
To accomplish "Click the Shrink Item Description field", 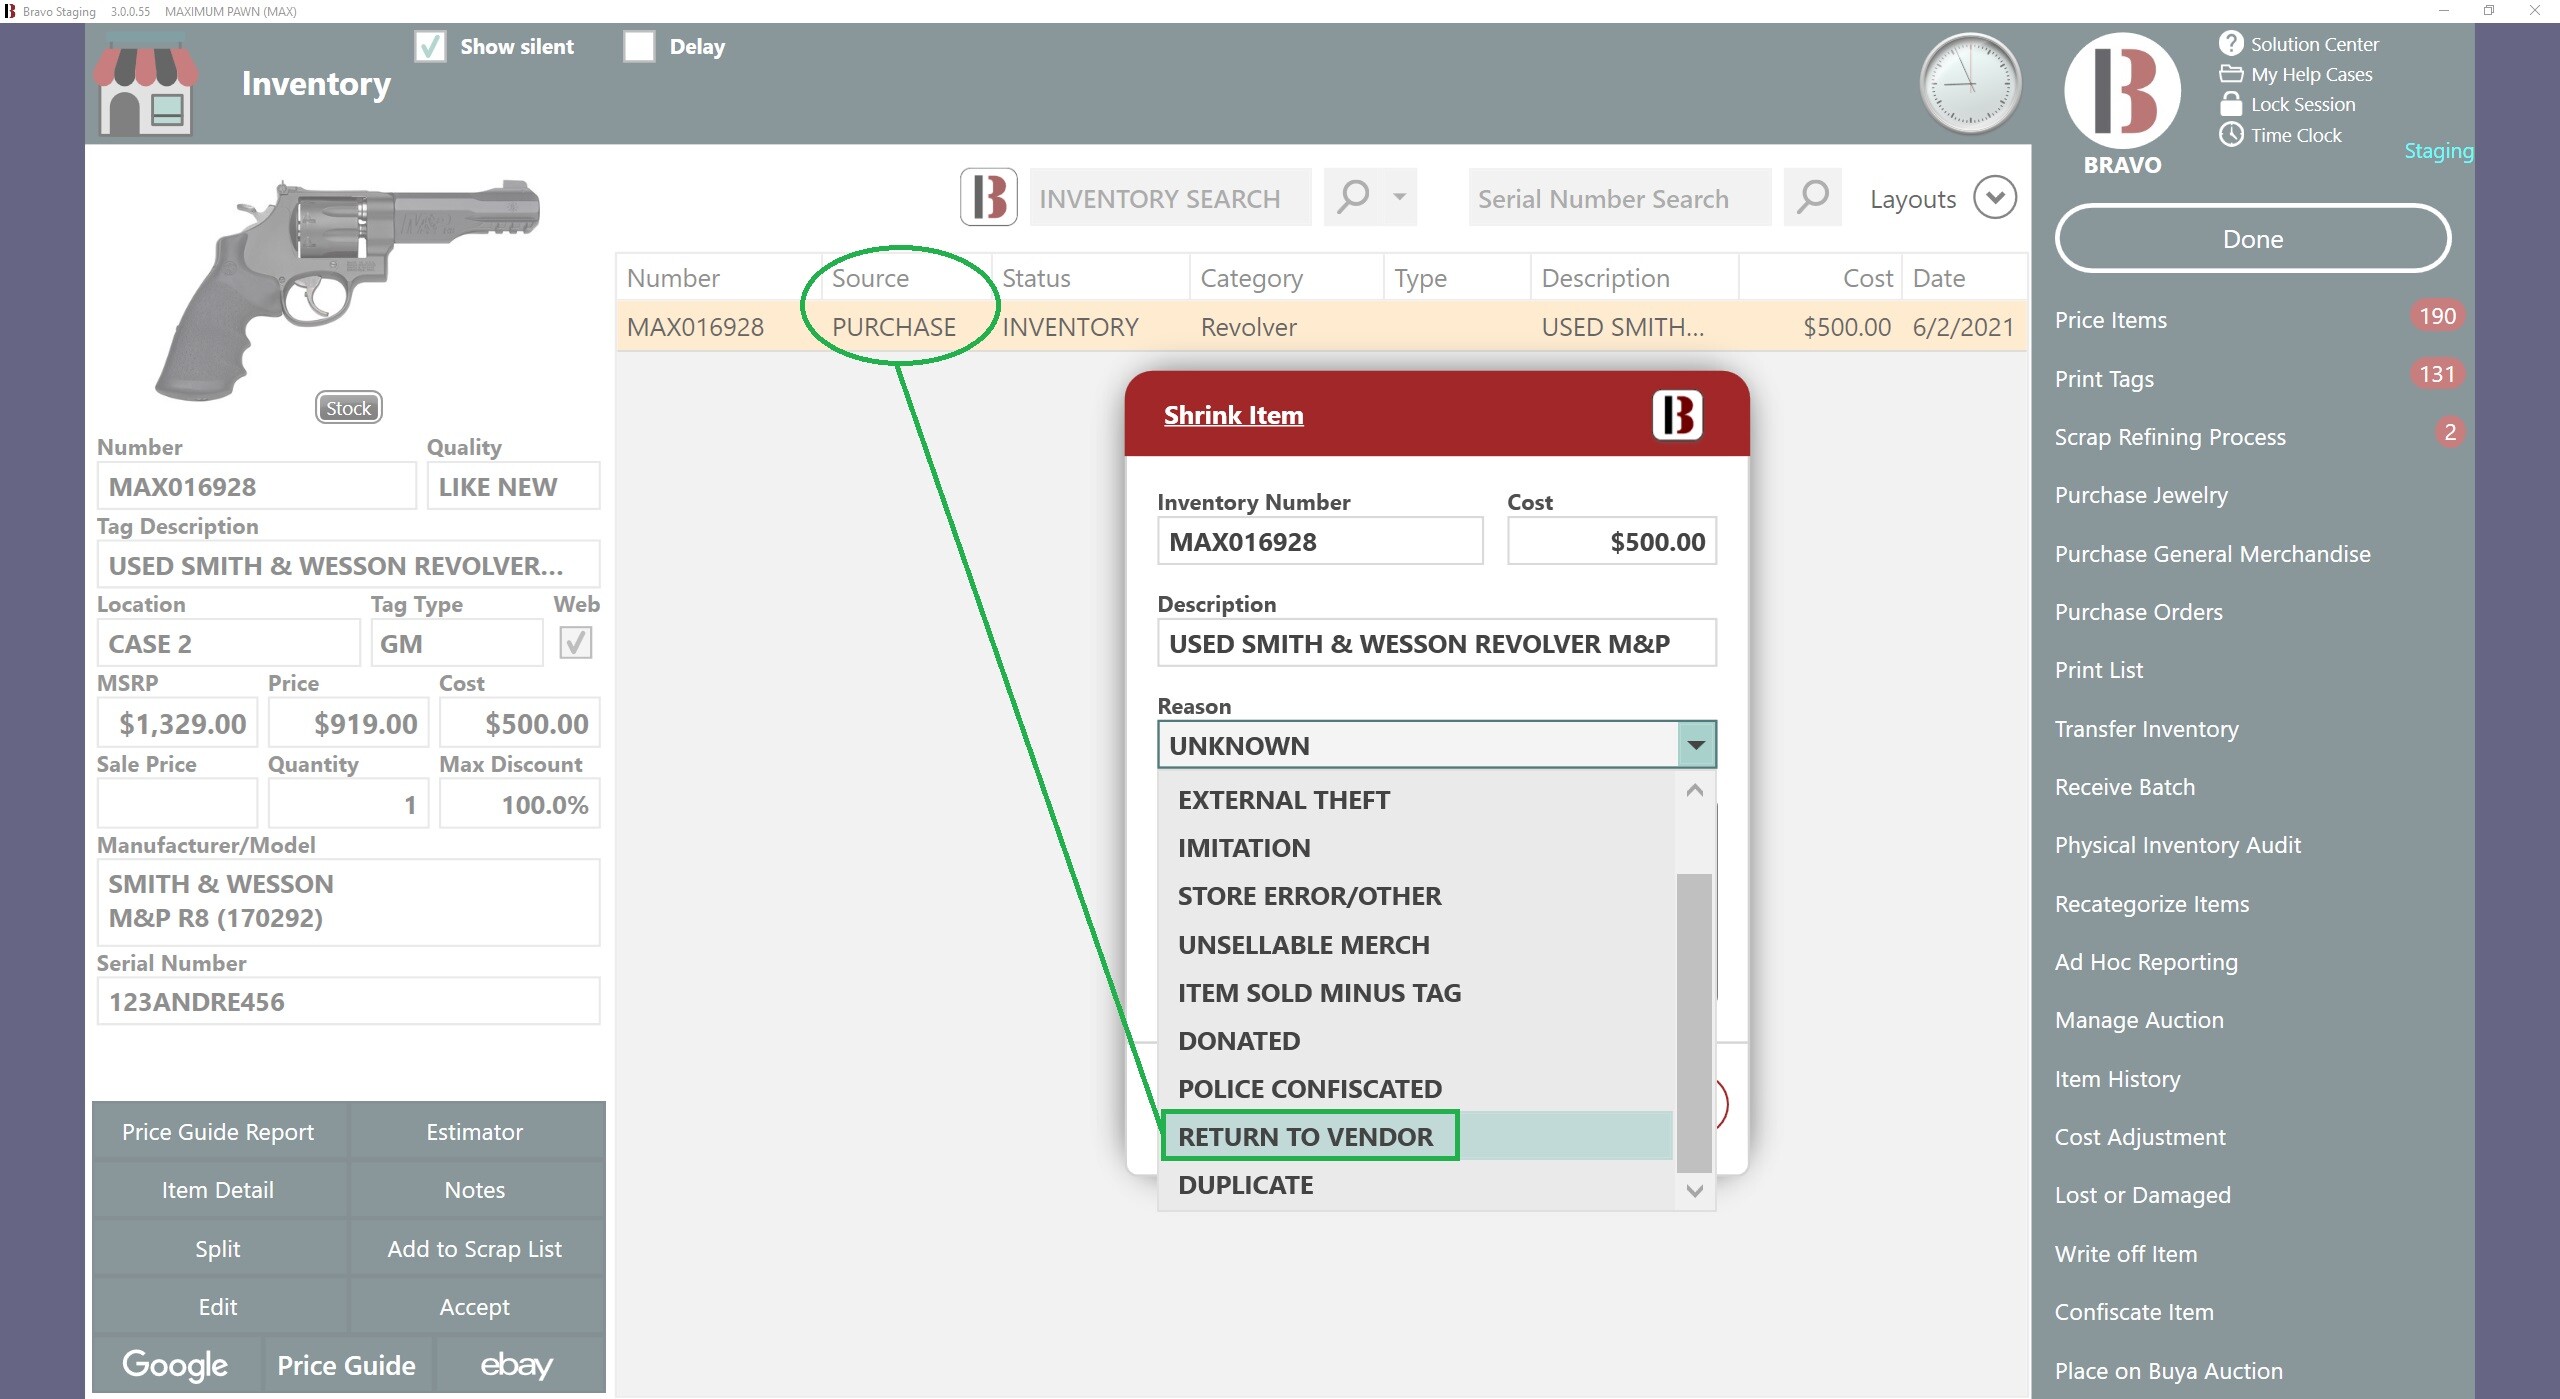I will coord(1436,643).
